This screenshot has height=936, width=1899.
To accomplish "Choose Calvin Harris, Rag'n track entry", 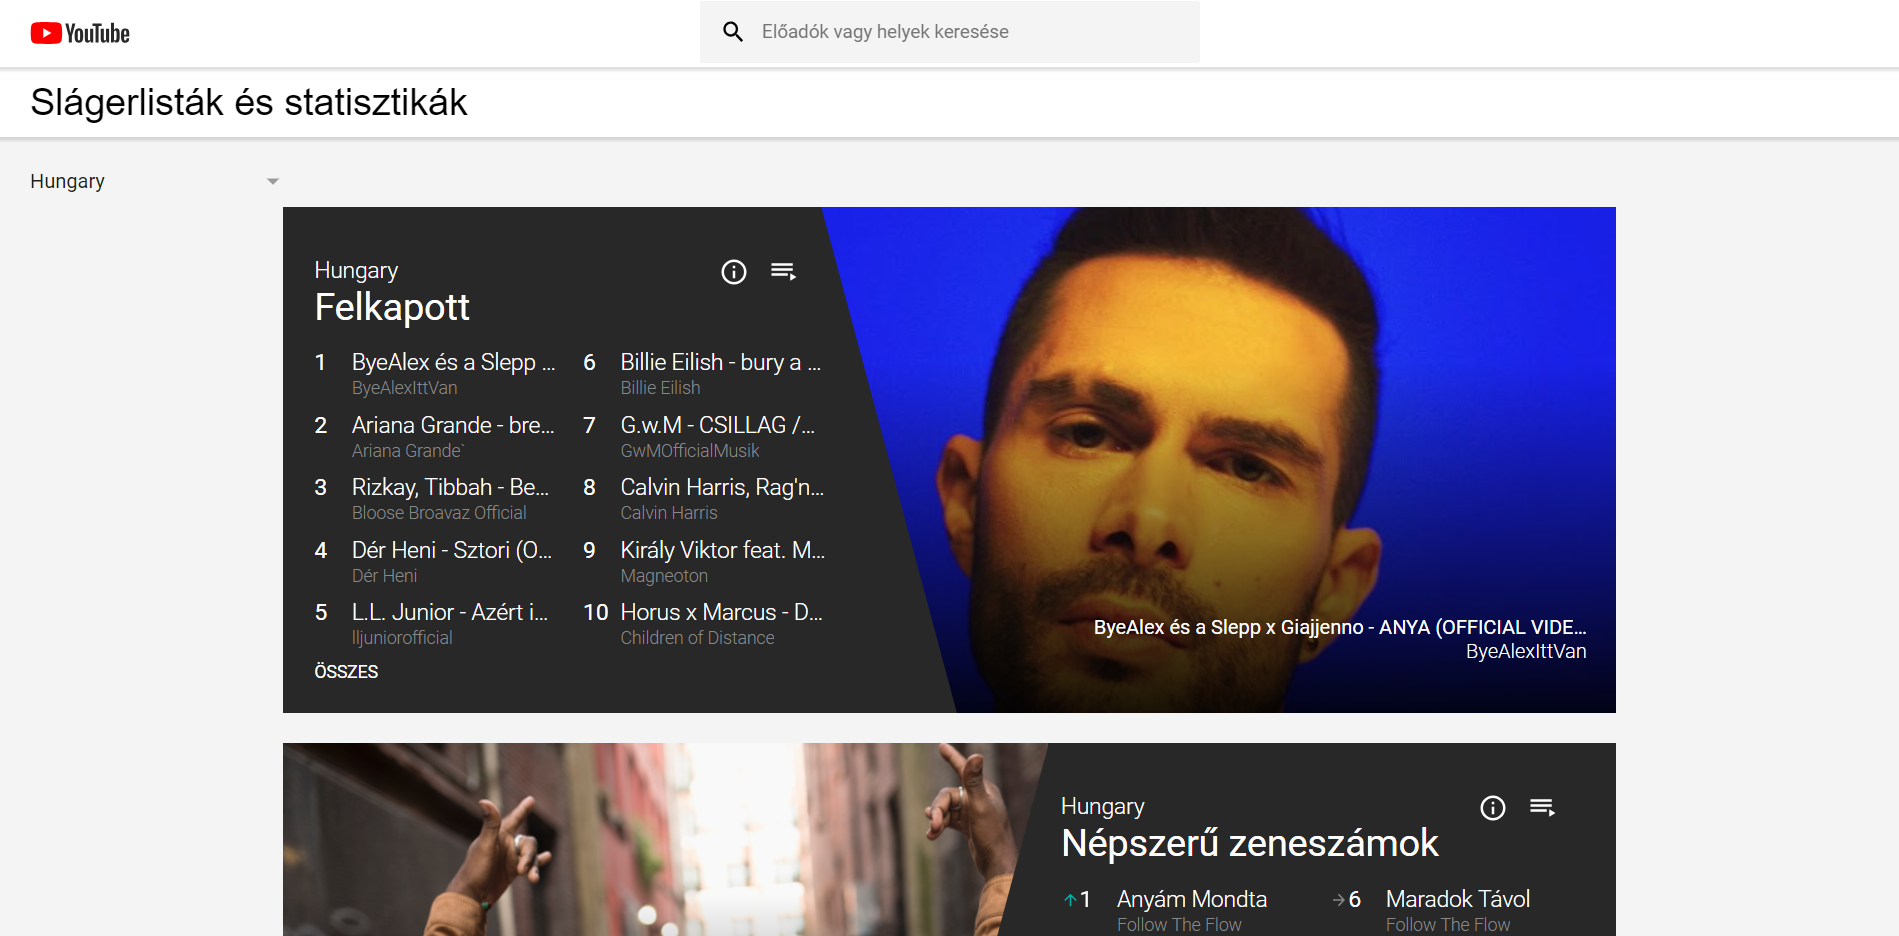I will click(721, 487).
